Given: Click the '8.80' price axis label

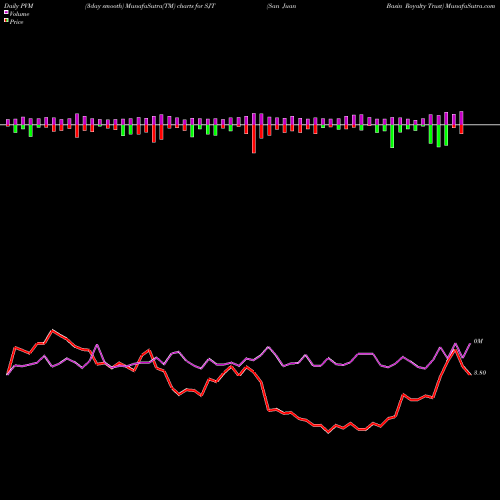Looking at the screenshot, I should tap(480, 373).
